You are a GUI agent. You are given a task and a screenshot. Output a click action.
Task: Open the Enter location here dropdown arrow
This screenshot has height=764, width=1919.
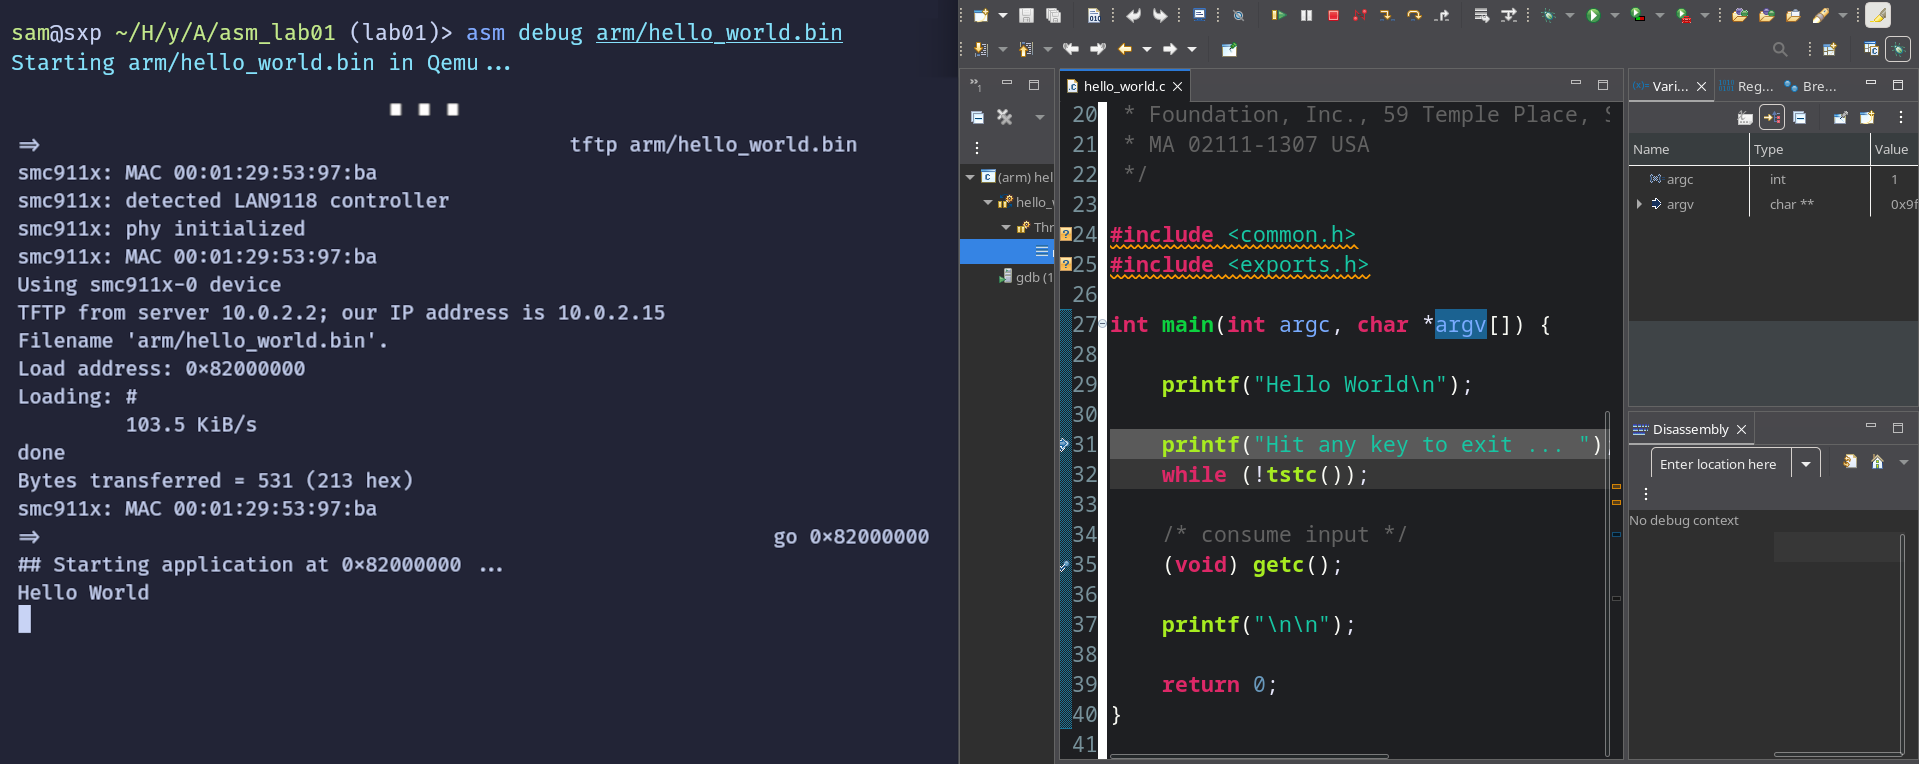1806,464
